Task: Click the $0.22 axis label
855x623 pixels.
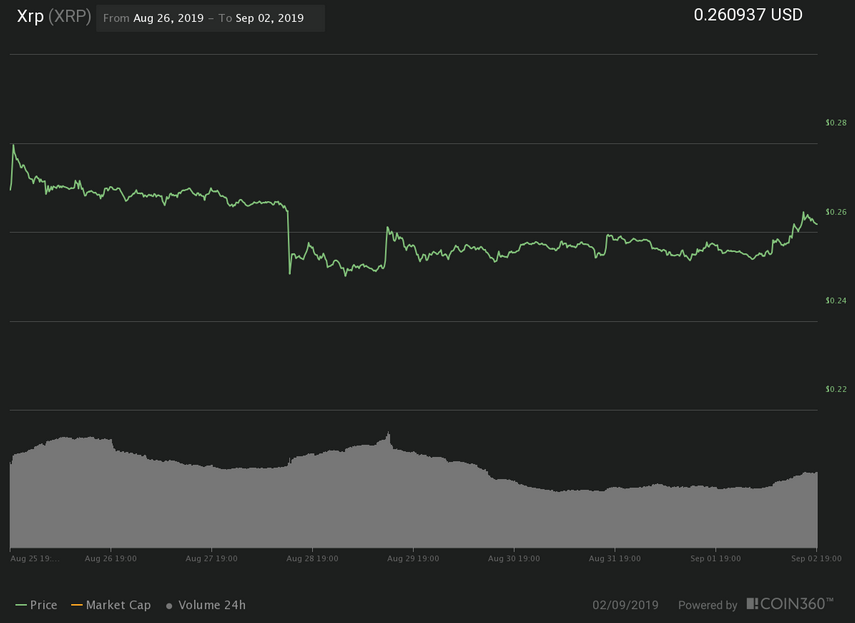Action: coord(836,389)
